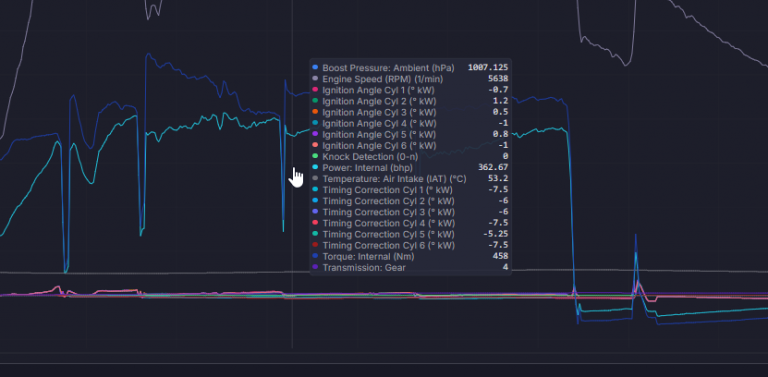The width and height of the screenshot is (768, 377).
Task: Click the power value 362.67
Action: [493, 168]
